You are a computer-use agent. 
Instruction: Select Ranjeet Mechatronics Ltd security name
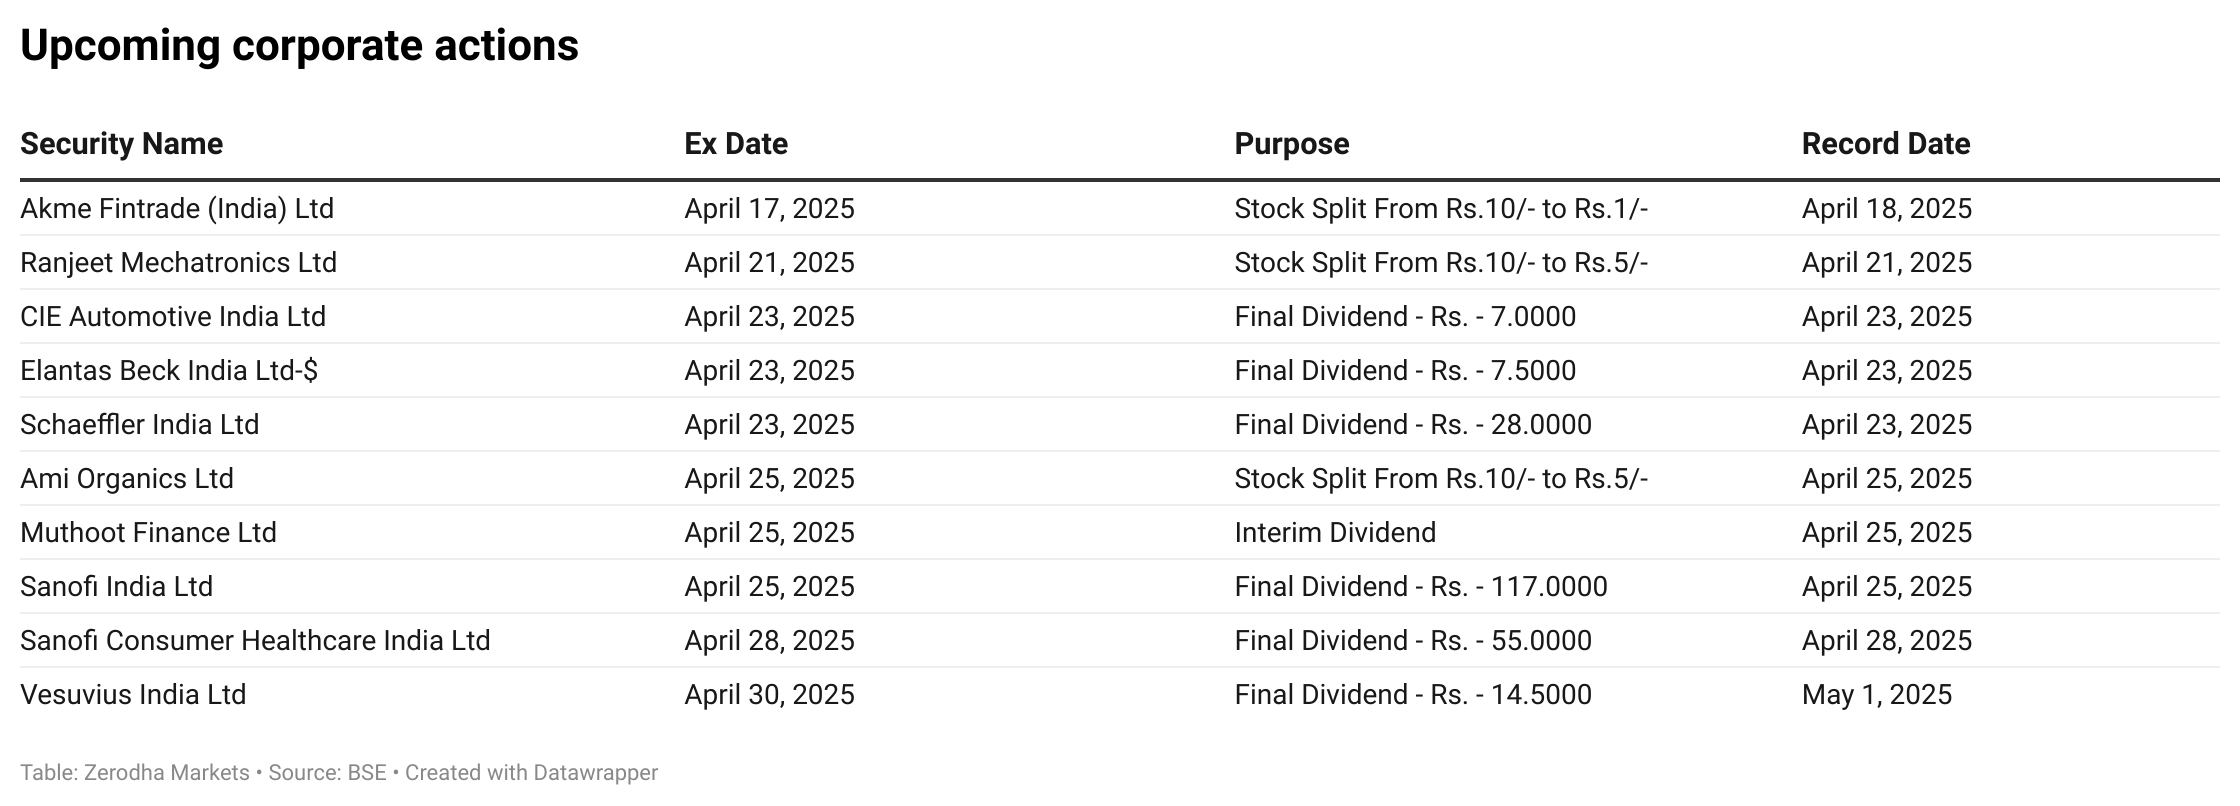(x=178, y=263)
